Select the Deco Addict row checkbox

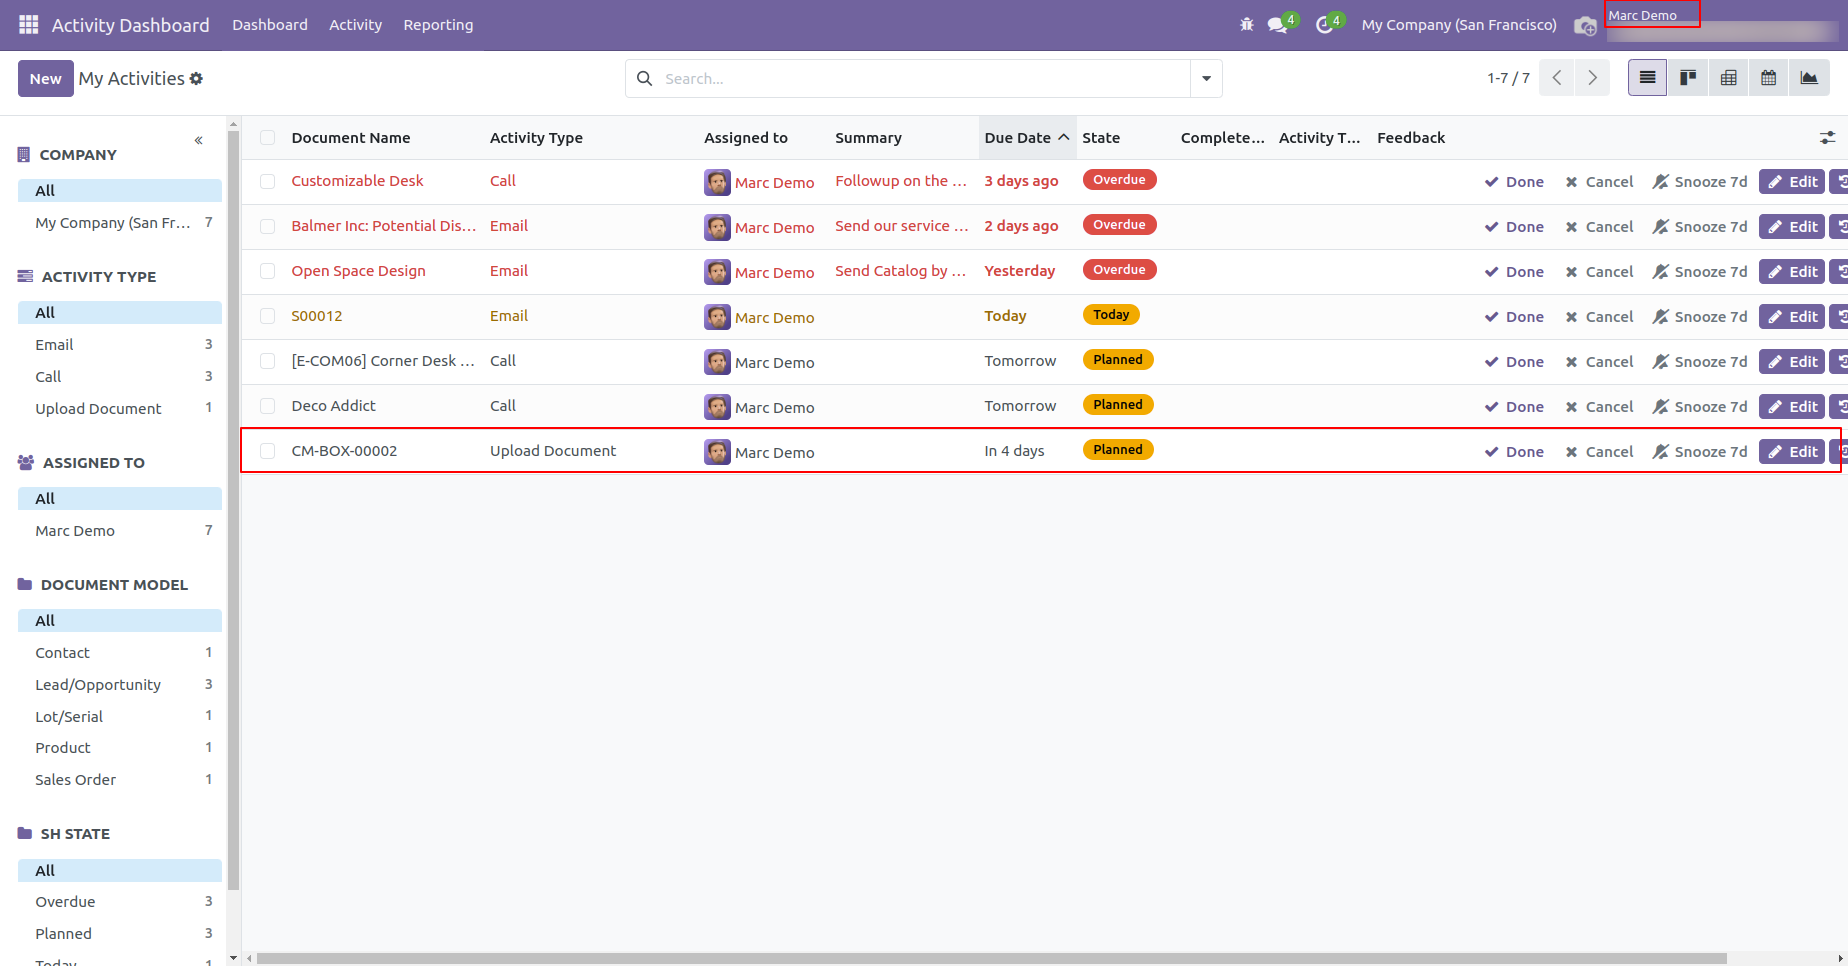(x=267, y=406)
